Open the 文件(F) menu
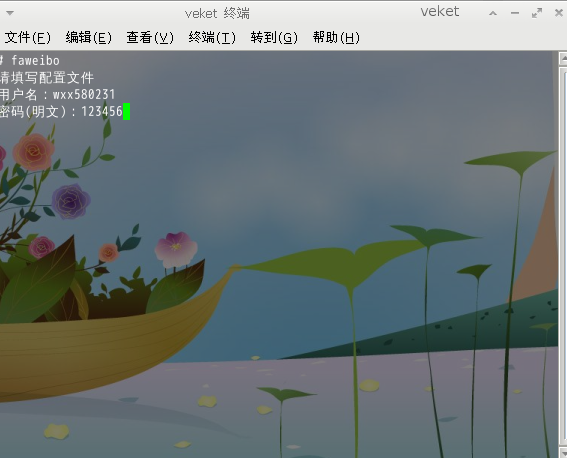Image resolution: width=567 pixels, height=458 pixels. (28, 37)
